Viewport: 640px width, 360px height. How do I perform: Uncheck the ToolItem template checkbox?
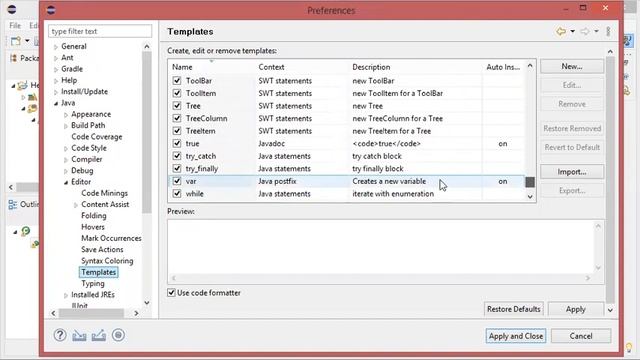(x=177, y=93)
